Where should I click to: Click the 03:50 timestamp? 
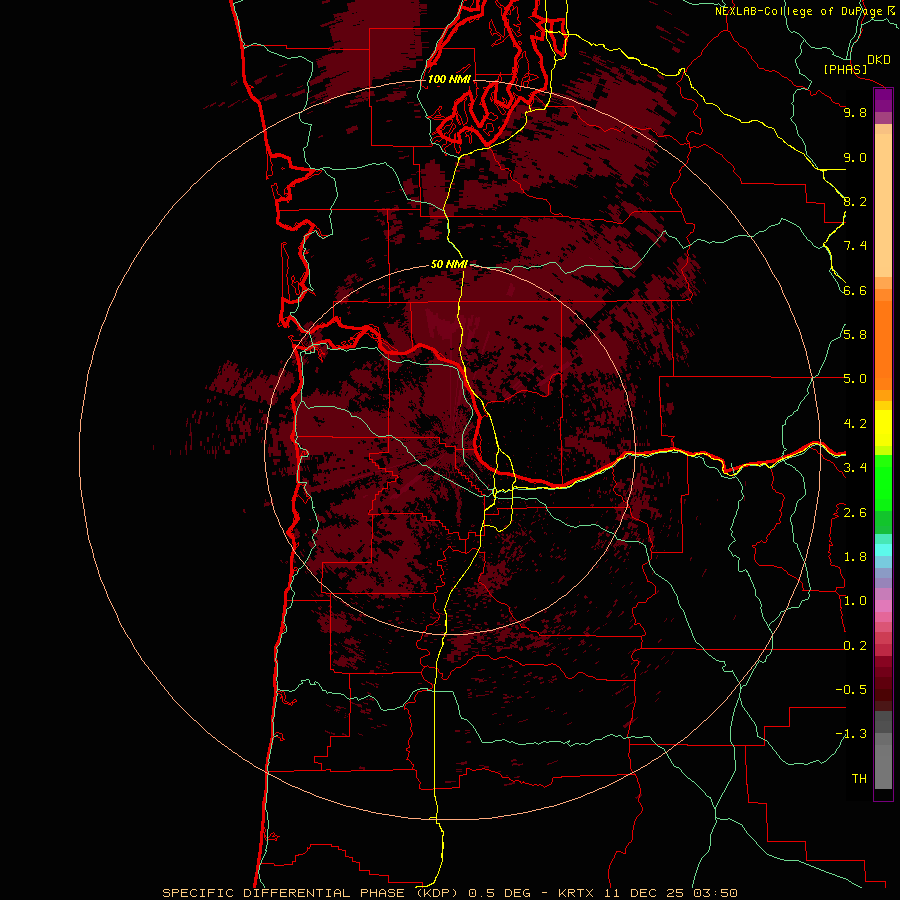[x=714, y=893]
